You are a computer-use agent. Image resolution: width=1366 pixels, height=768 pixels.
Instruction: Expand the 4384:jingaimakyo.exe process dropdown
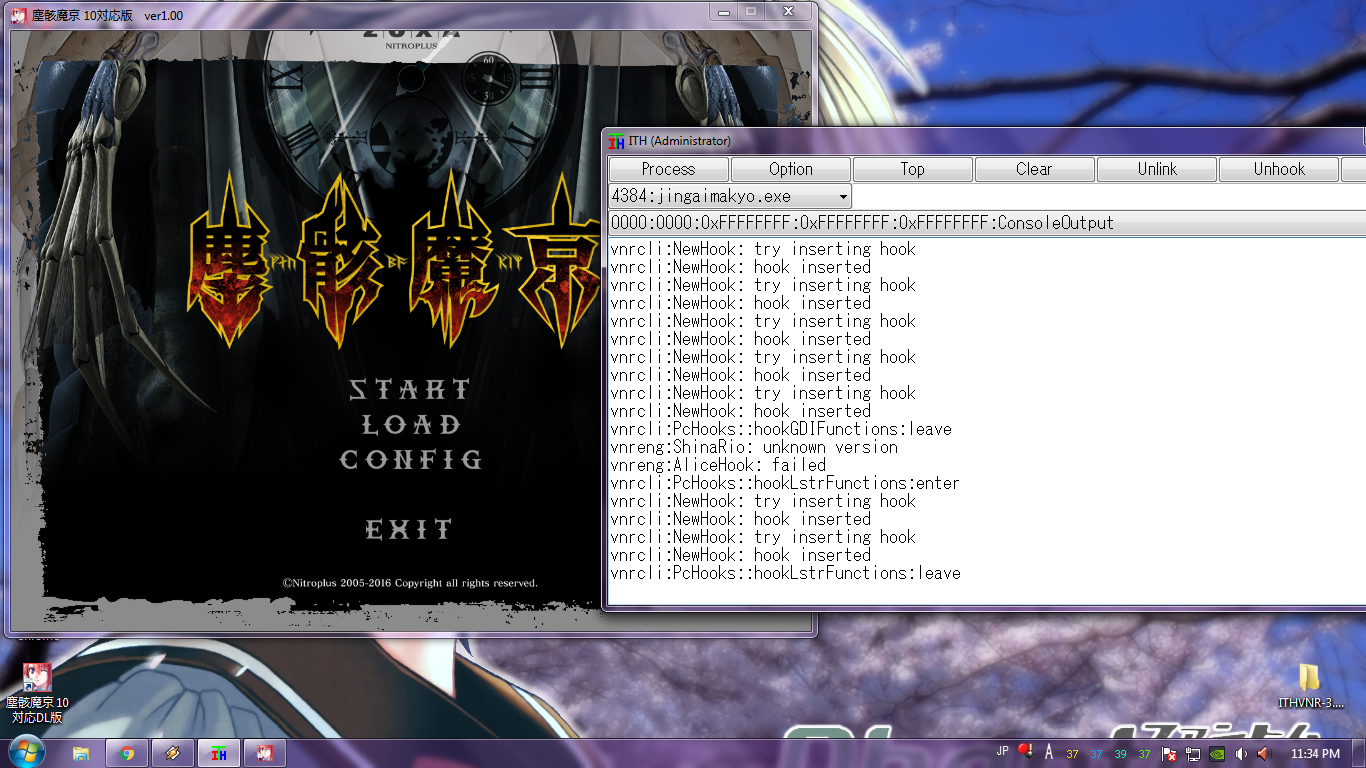click(843, 197)
